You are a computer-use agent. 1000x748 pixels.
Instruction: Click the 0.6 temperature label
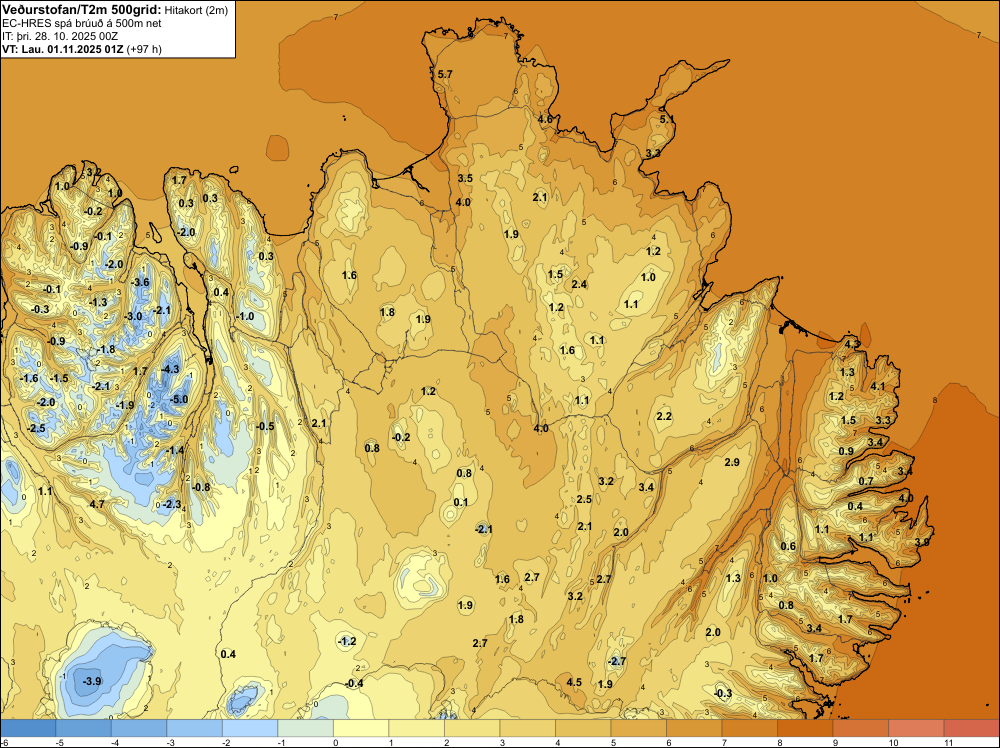[788, 546]
